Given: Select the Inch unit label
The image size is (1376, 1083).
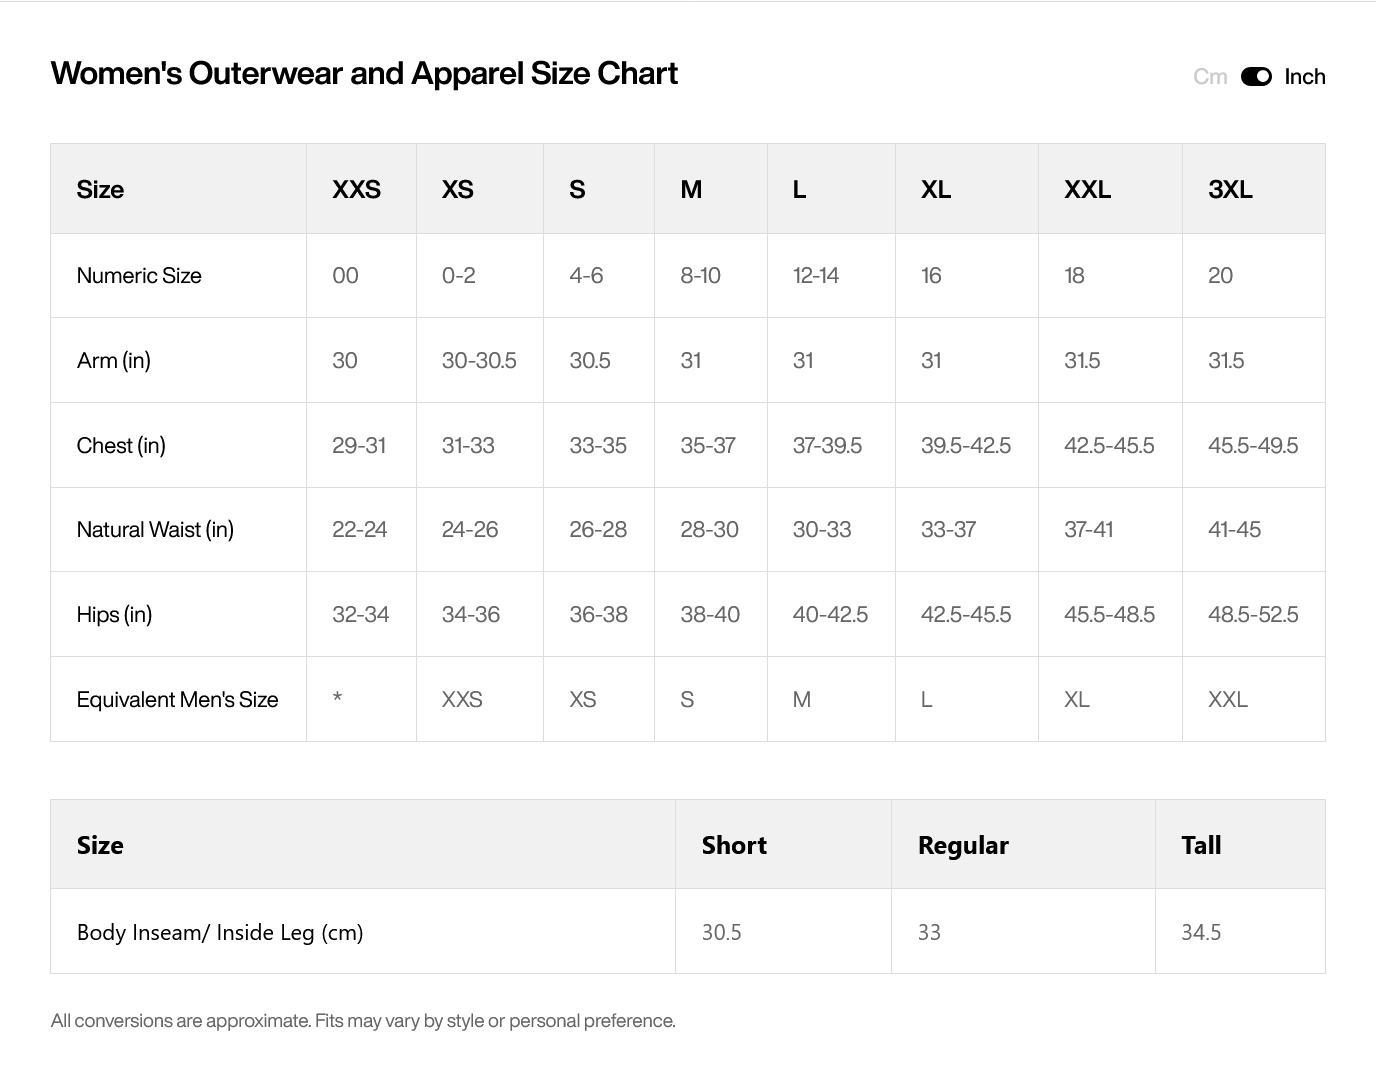Looking at the screenshot, I should click(1305, 77).
